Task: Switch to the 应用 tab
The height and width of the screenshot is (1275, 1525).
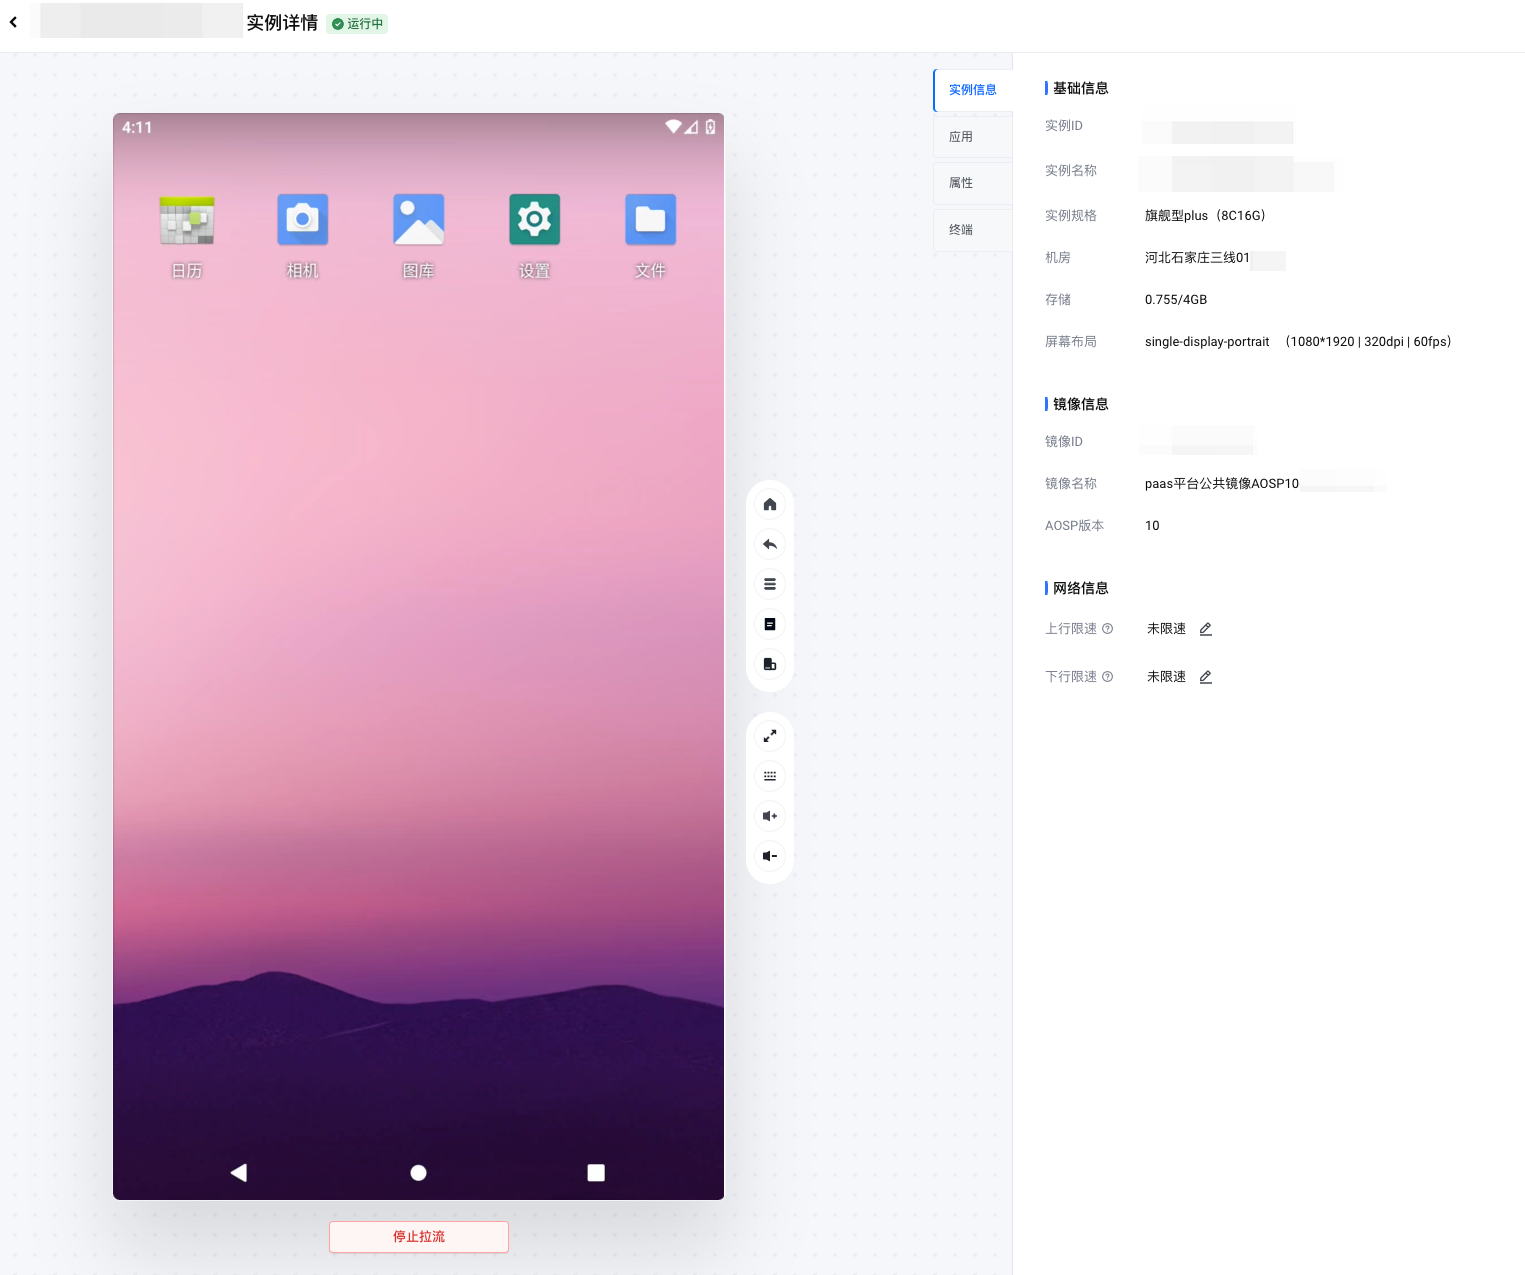Action: 972,137
